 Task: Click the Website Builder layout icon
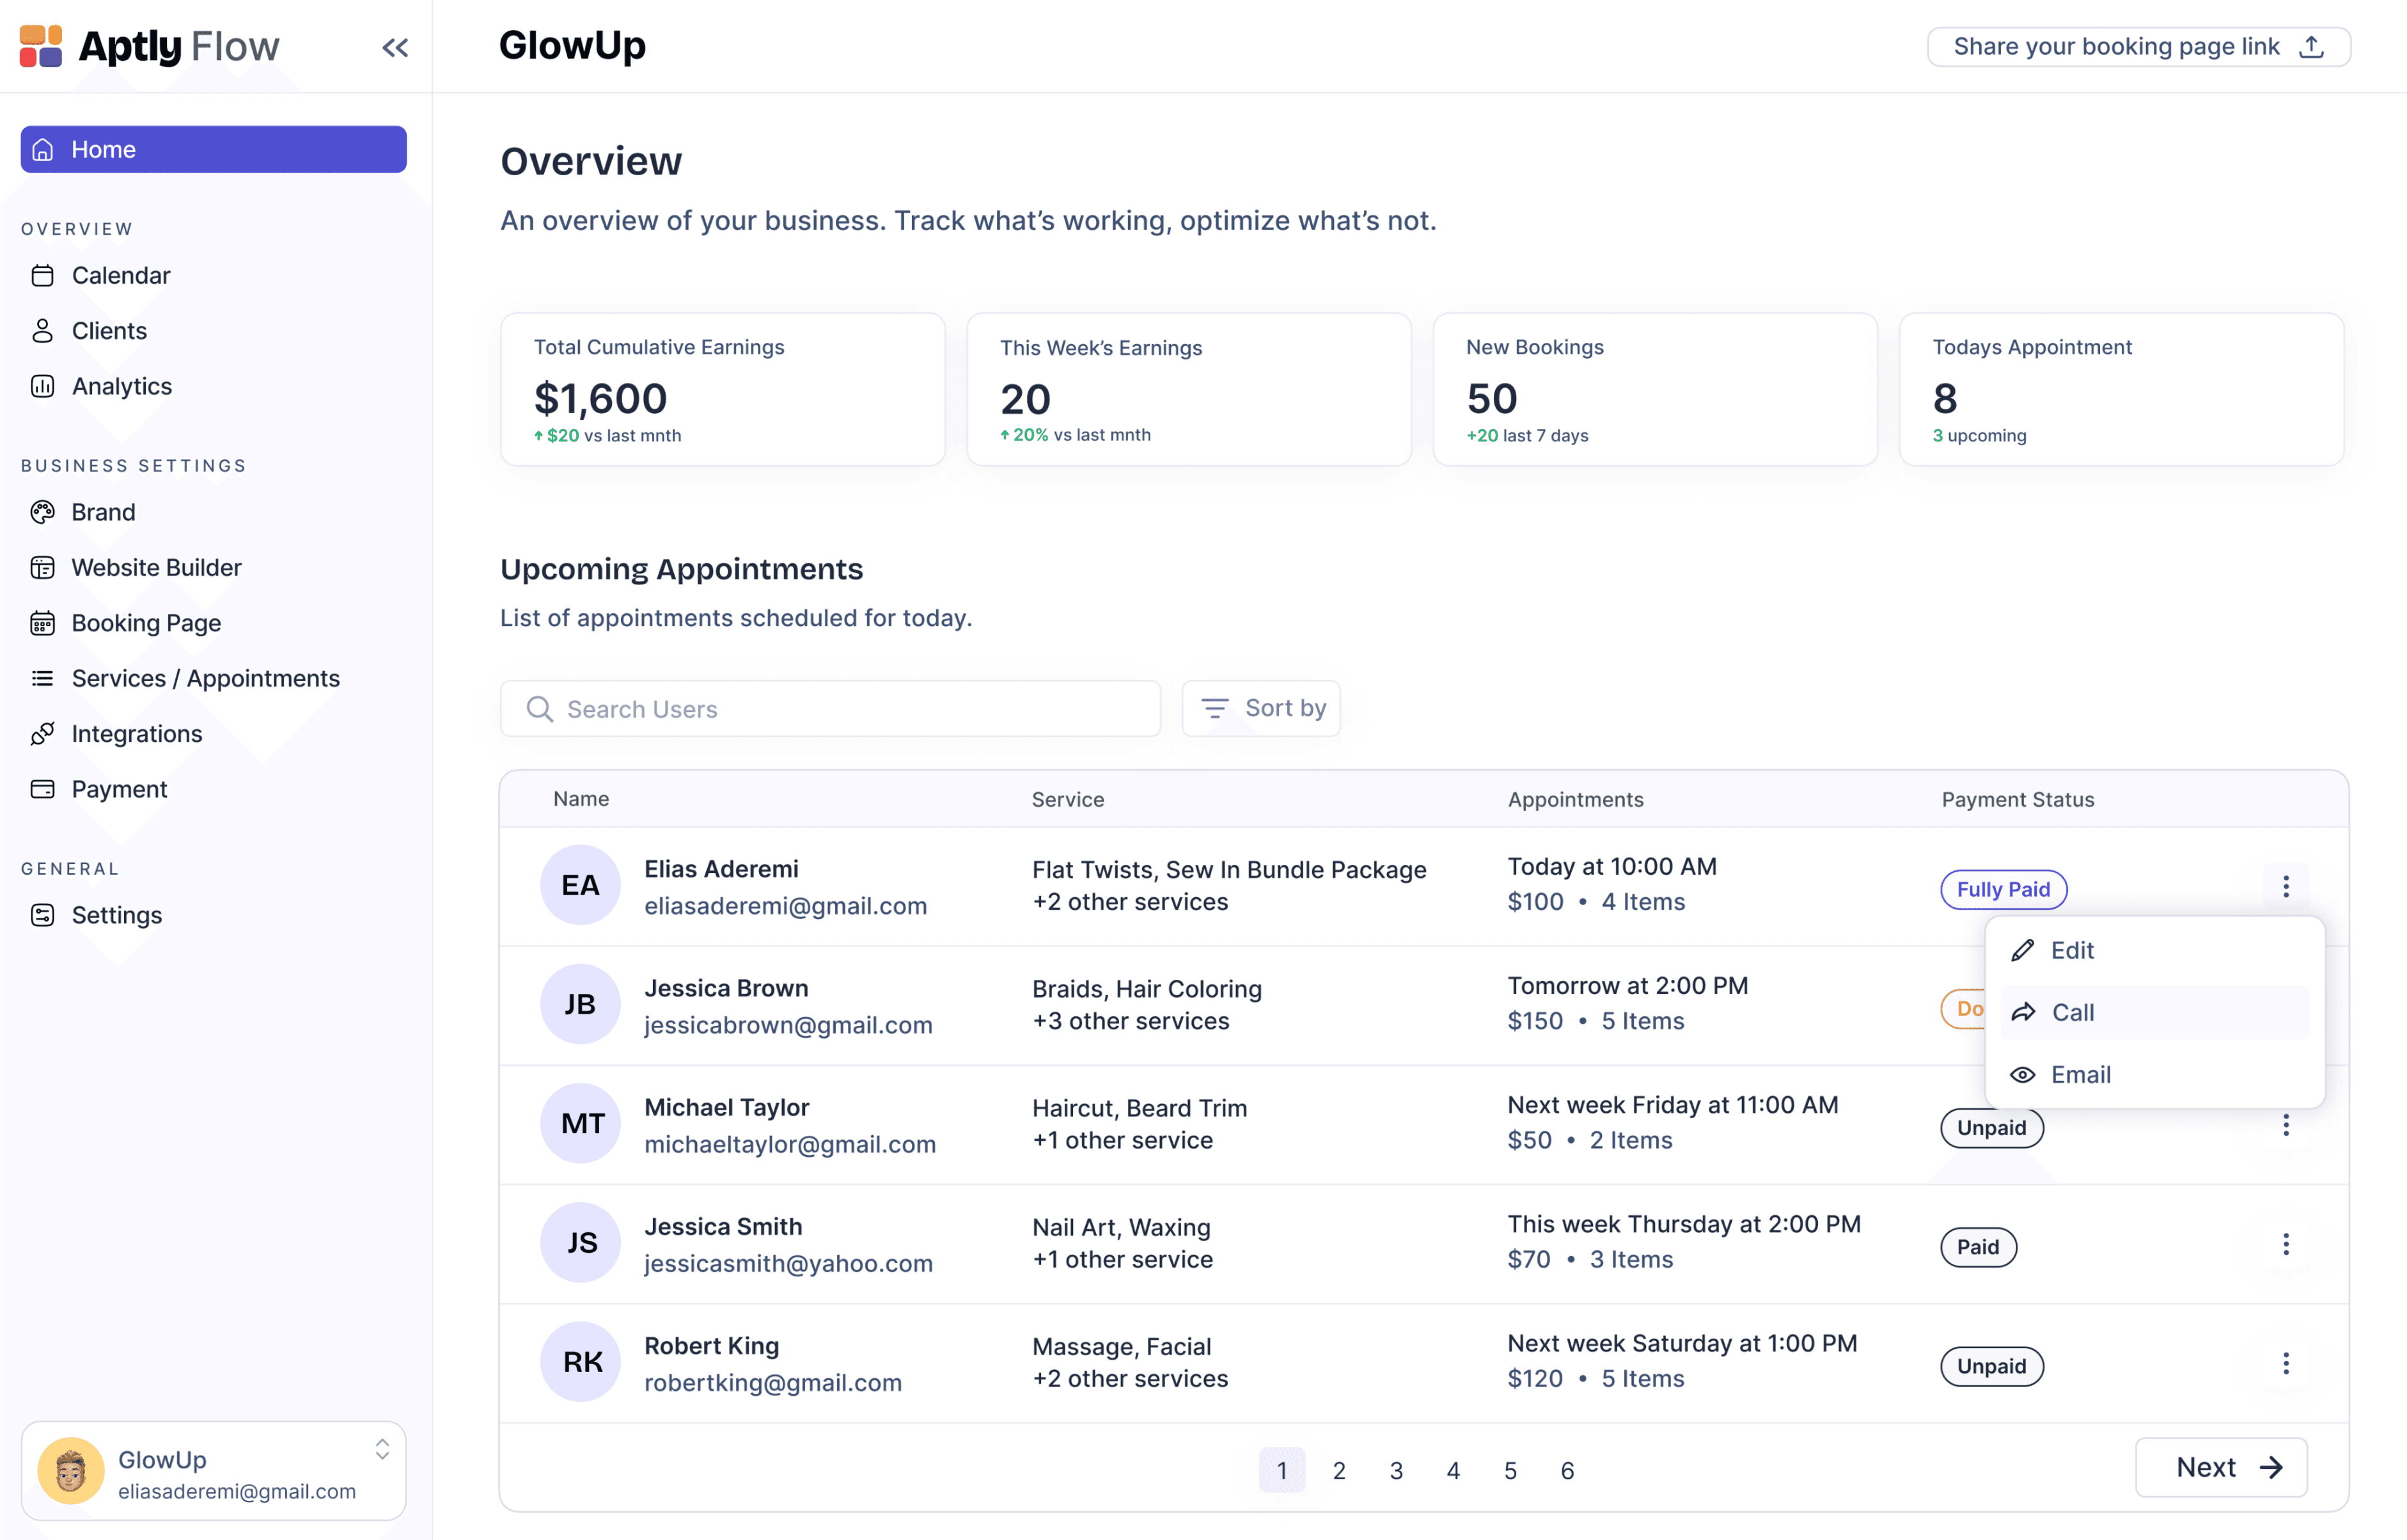pyautogui.click(x=42, y=567)
